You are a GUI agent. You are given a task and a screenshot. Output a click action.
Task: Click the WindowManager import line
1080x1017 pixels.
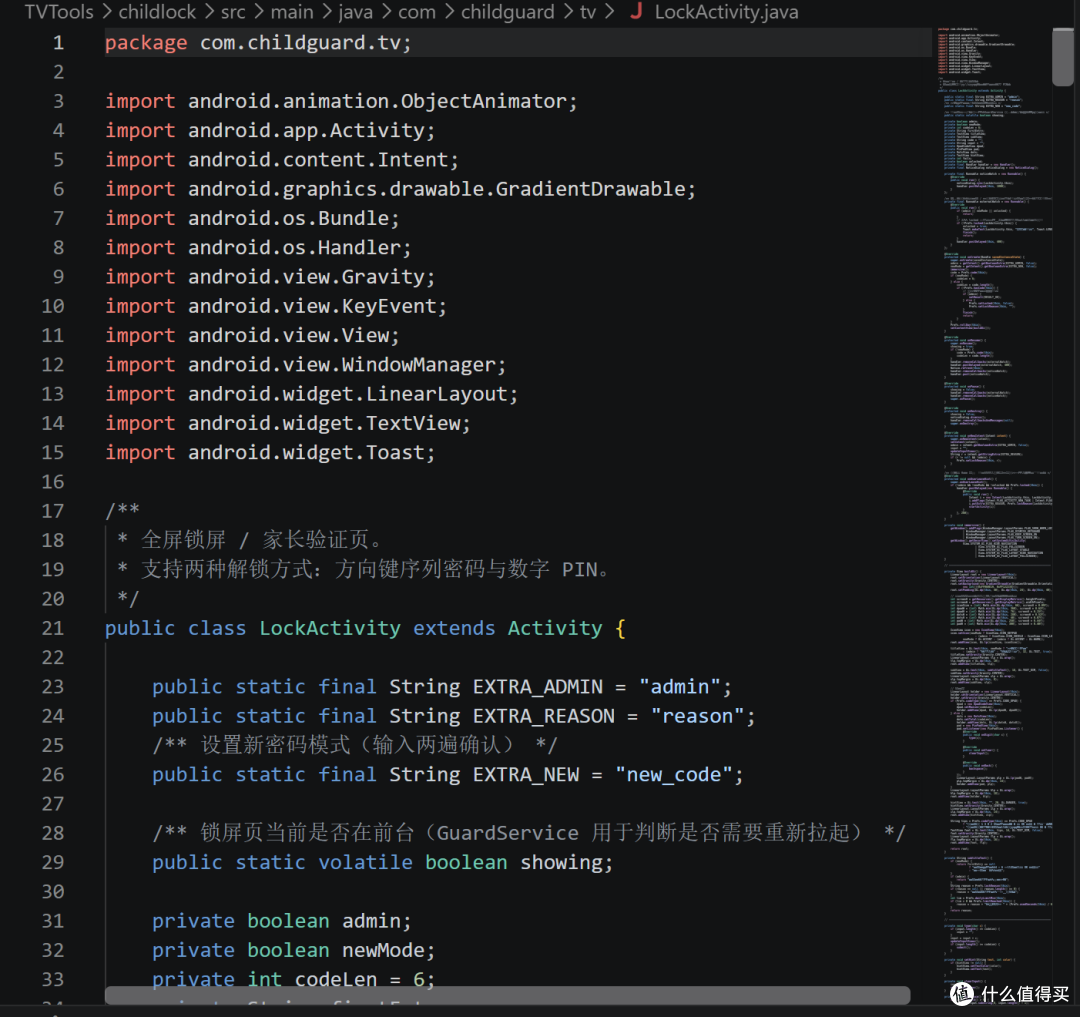tap(306, 364)
